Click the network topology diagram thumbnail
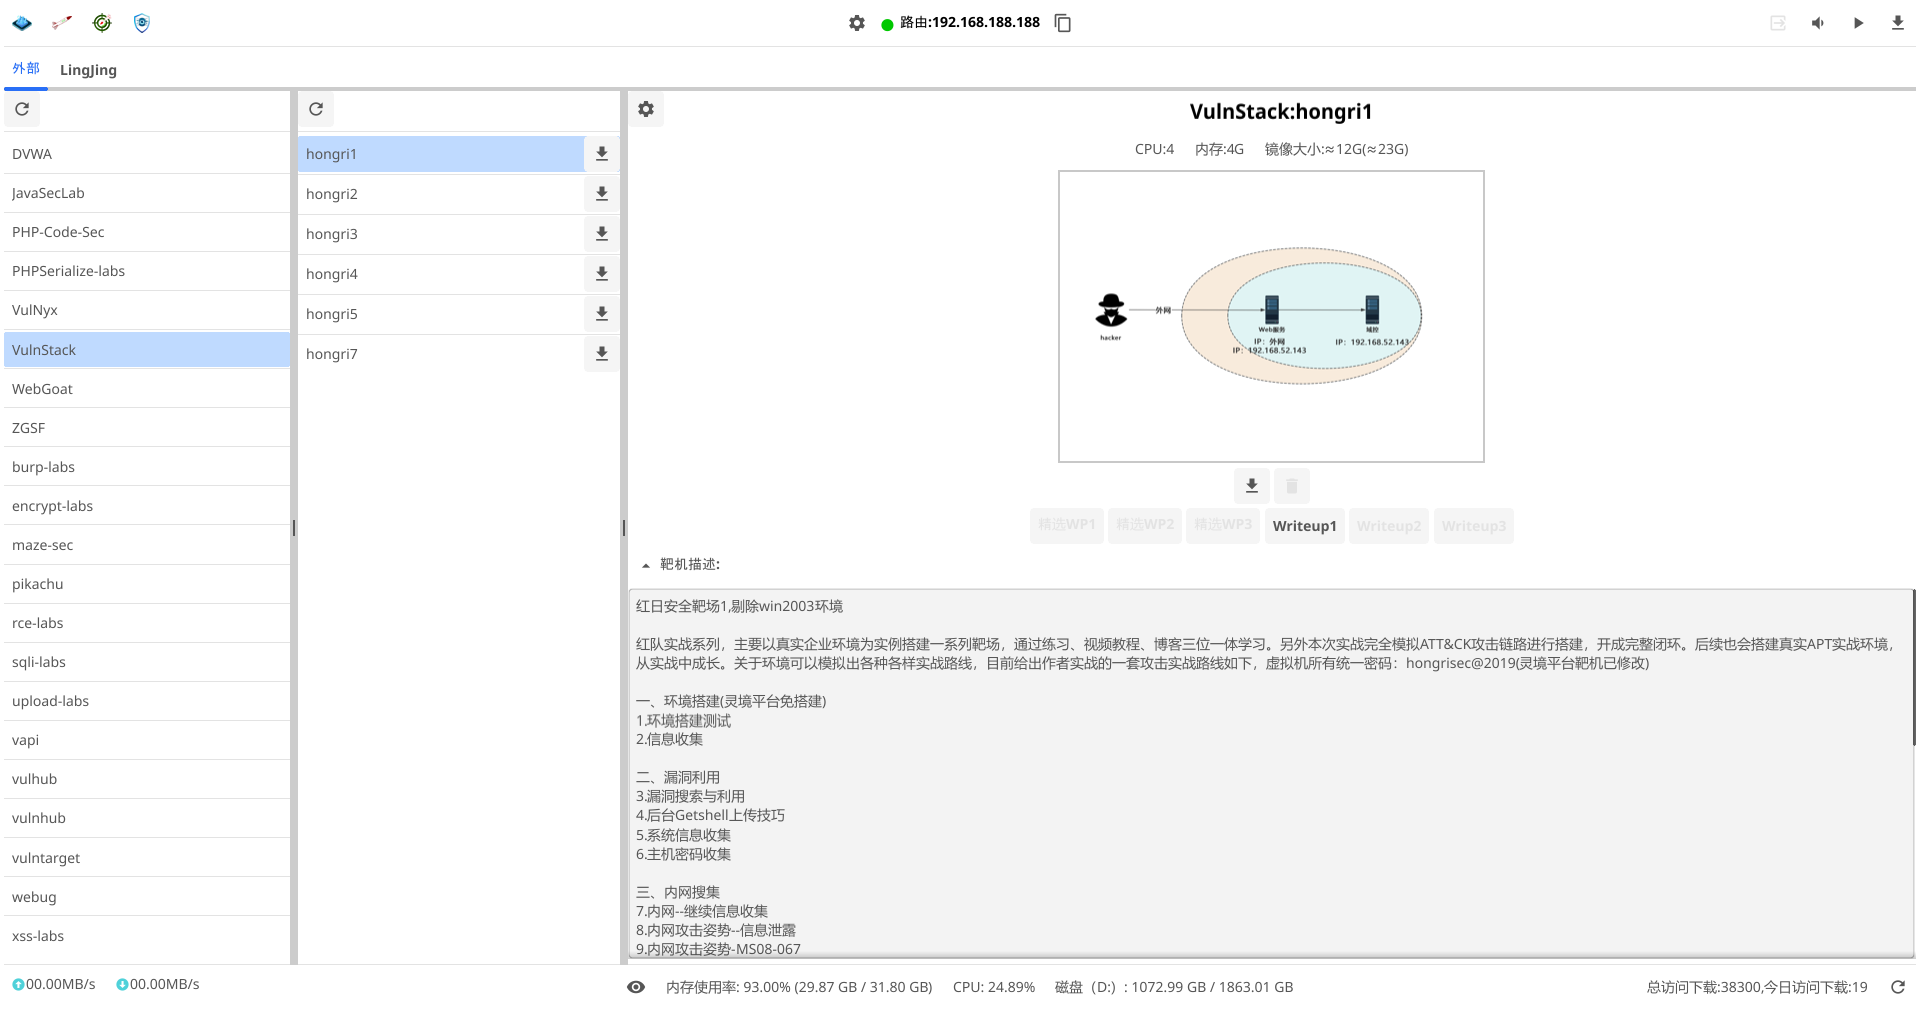This screenshot has height=1009, width=1920. (1271, 317)
